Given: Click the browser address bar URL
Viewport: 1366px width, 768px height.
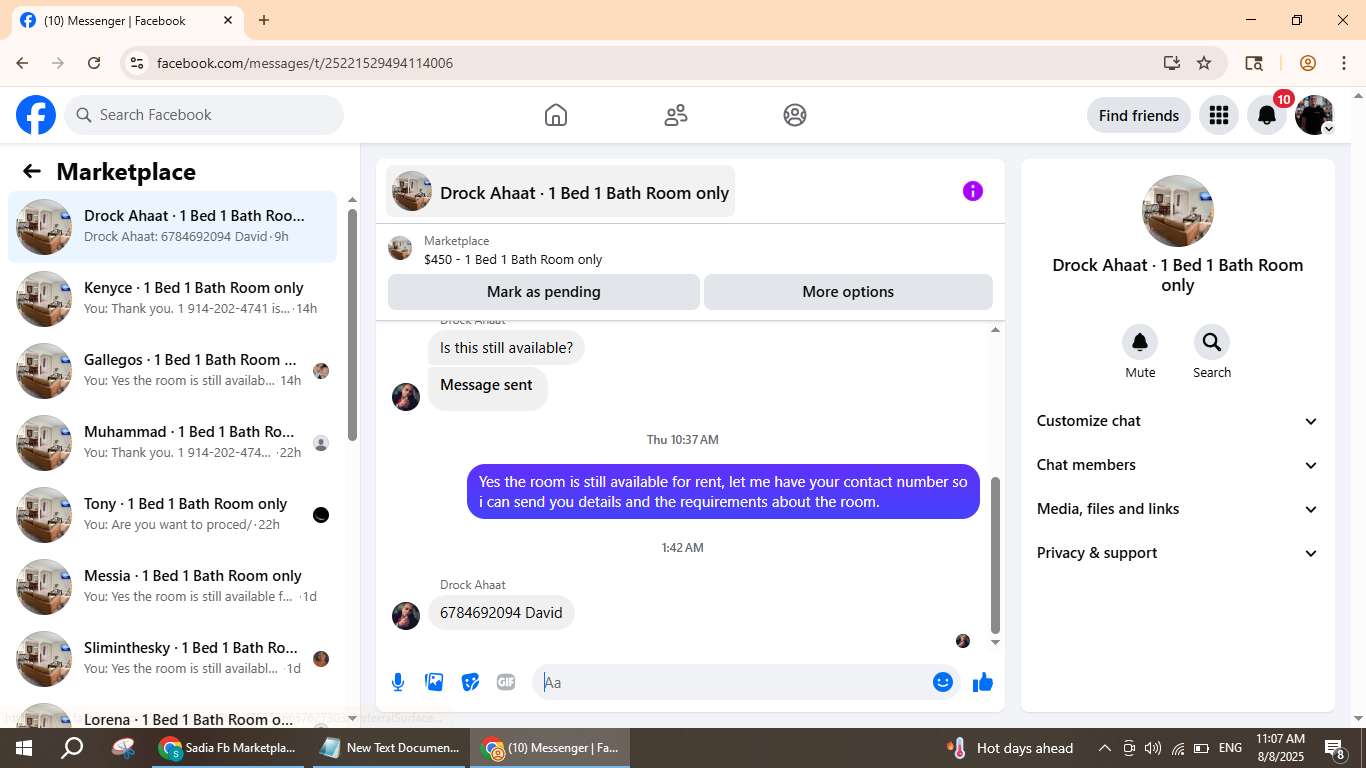Looking at the screenshot, I should pyautogui.click(x=305, y=63).
